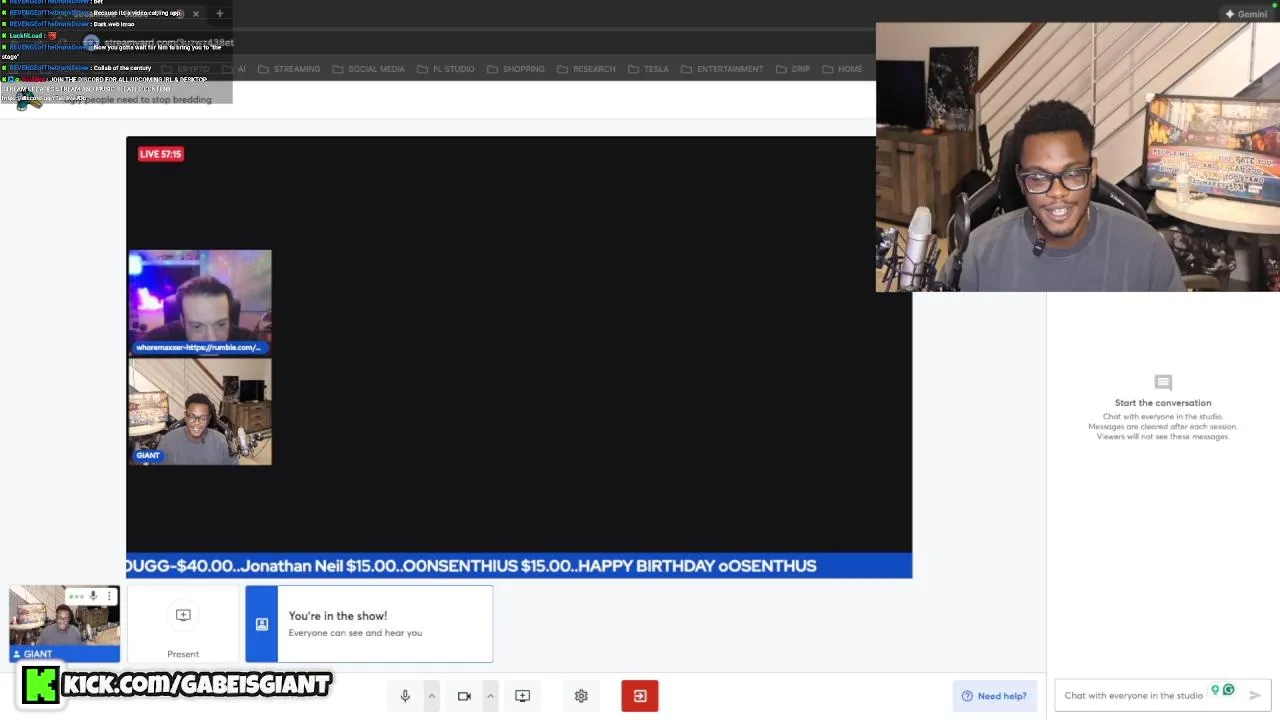Image resolution: width=1280 pixels, height=720 pixels.
Task: Select the GIANT backstage camera thumbnail
Action: tap(64, 624)
